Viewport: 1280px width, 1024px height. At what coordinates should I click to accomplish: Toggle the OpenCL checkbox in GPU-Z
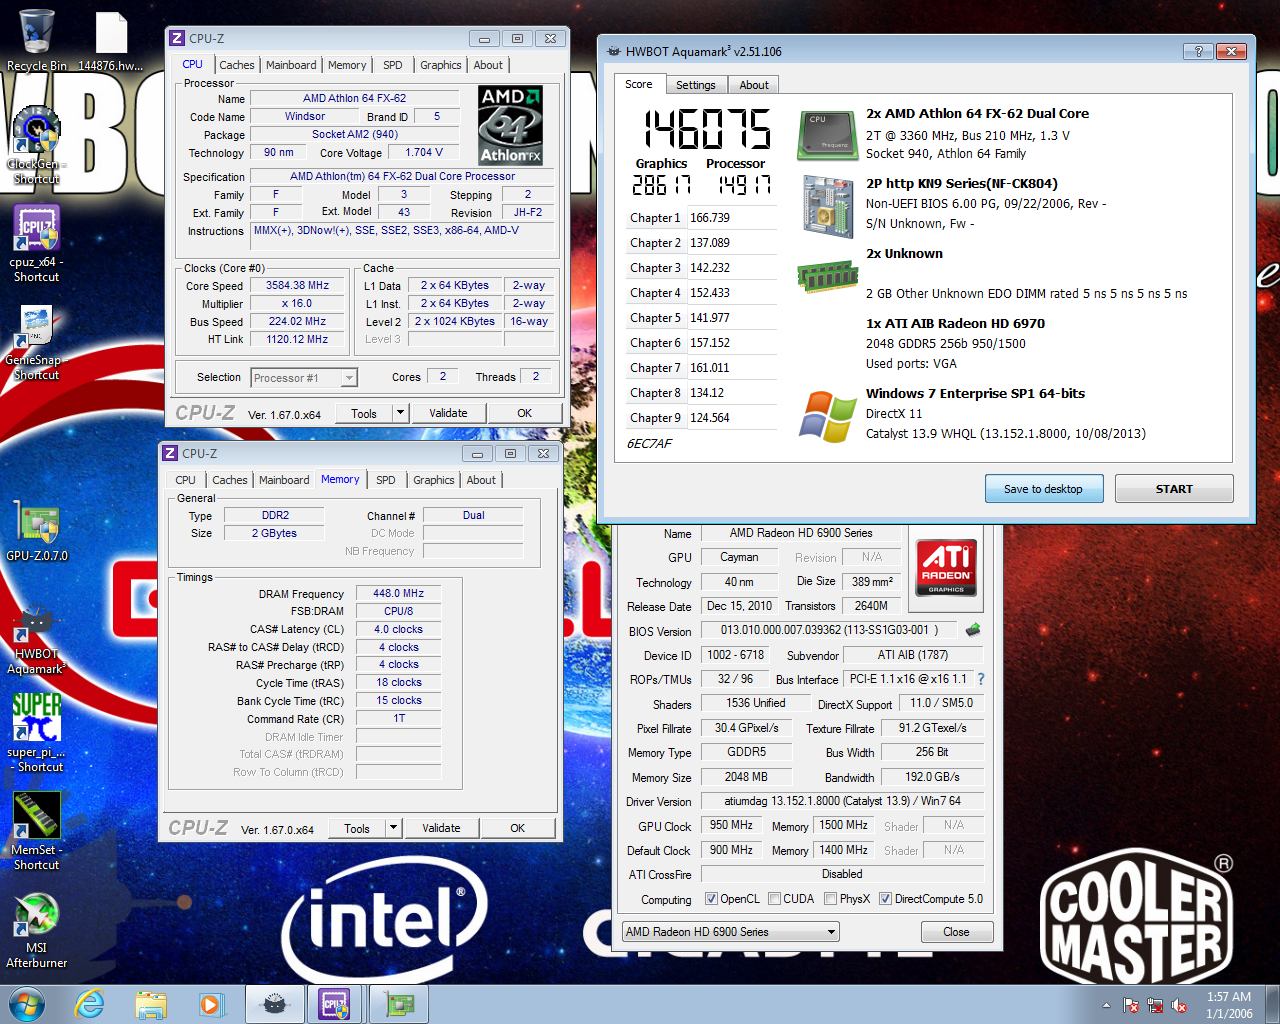pos(711,899)
